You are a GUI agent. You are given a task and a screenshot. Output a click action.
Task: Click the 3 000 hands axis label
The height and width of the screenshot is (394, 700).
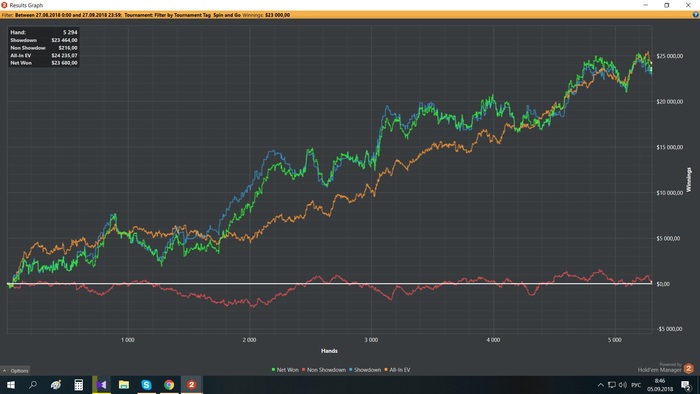click(371, 340)
